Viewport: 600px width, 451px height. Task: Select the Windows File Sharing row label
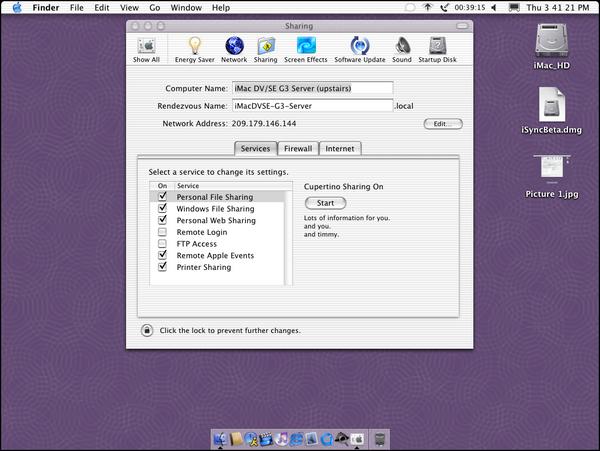pyautogui.click(x=215, y=209)
